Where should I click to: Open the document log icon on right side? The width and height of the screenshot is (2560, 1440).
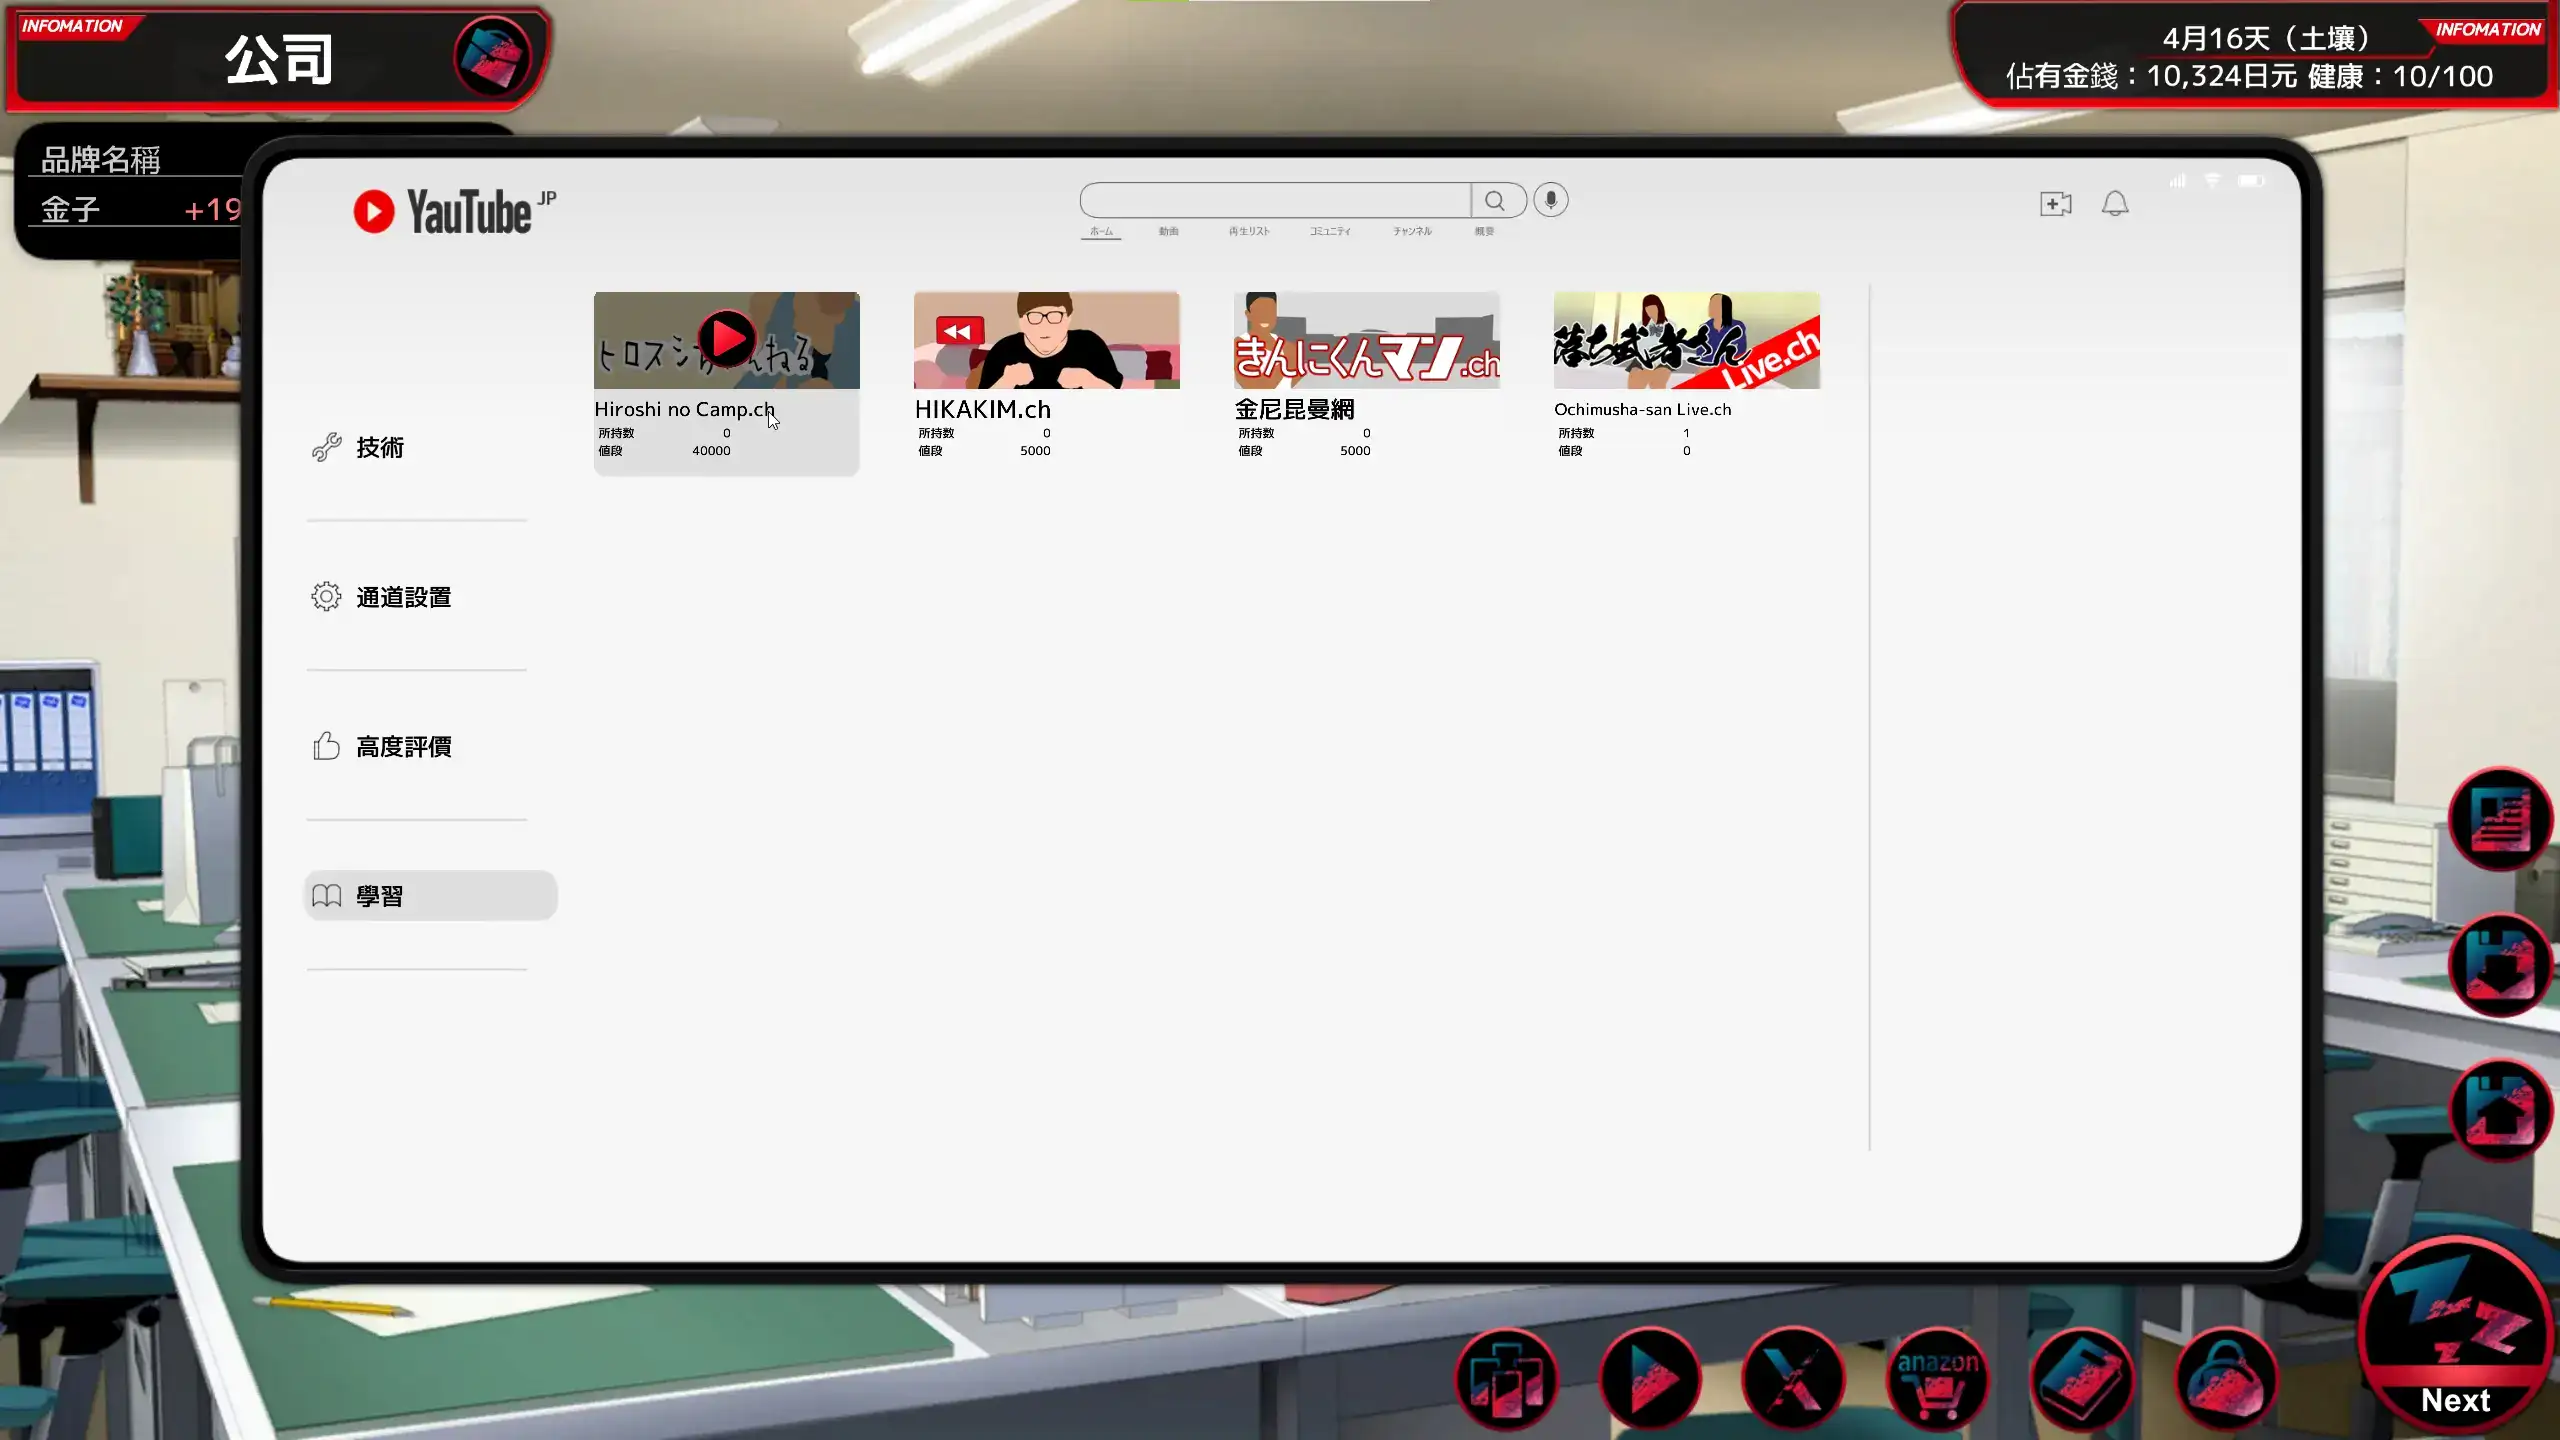(2501, 819)
